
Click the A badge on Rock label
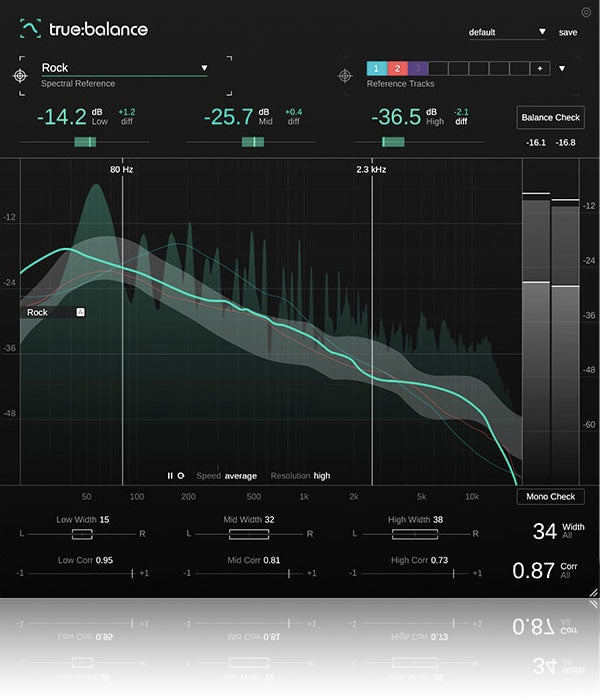pyautogui.click(x=80, y=312)
